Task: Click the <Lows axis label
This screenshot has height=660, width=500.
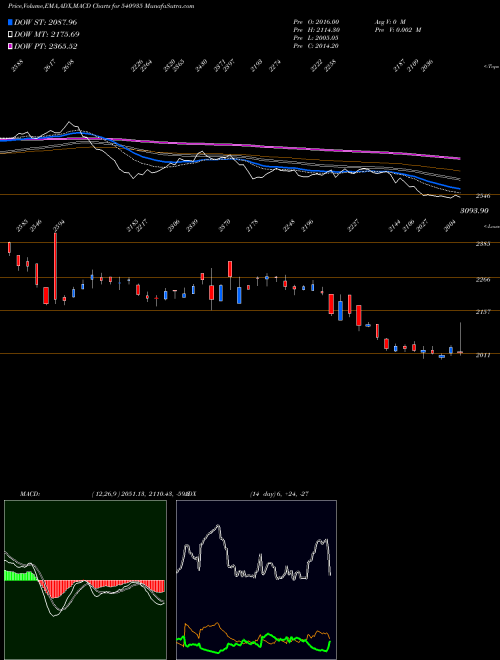Action: click(491, 226)
